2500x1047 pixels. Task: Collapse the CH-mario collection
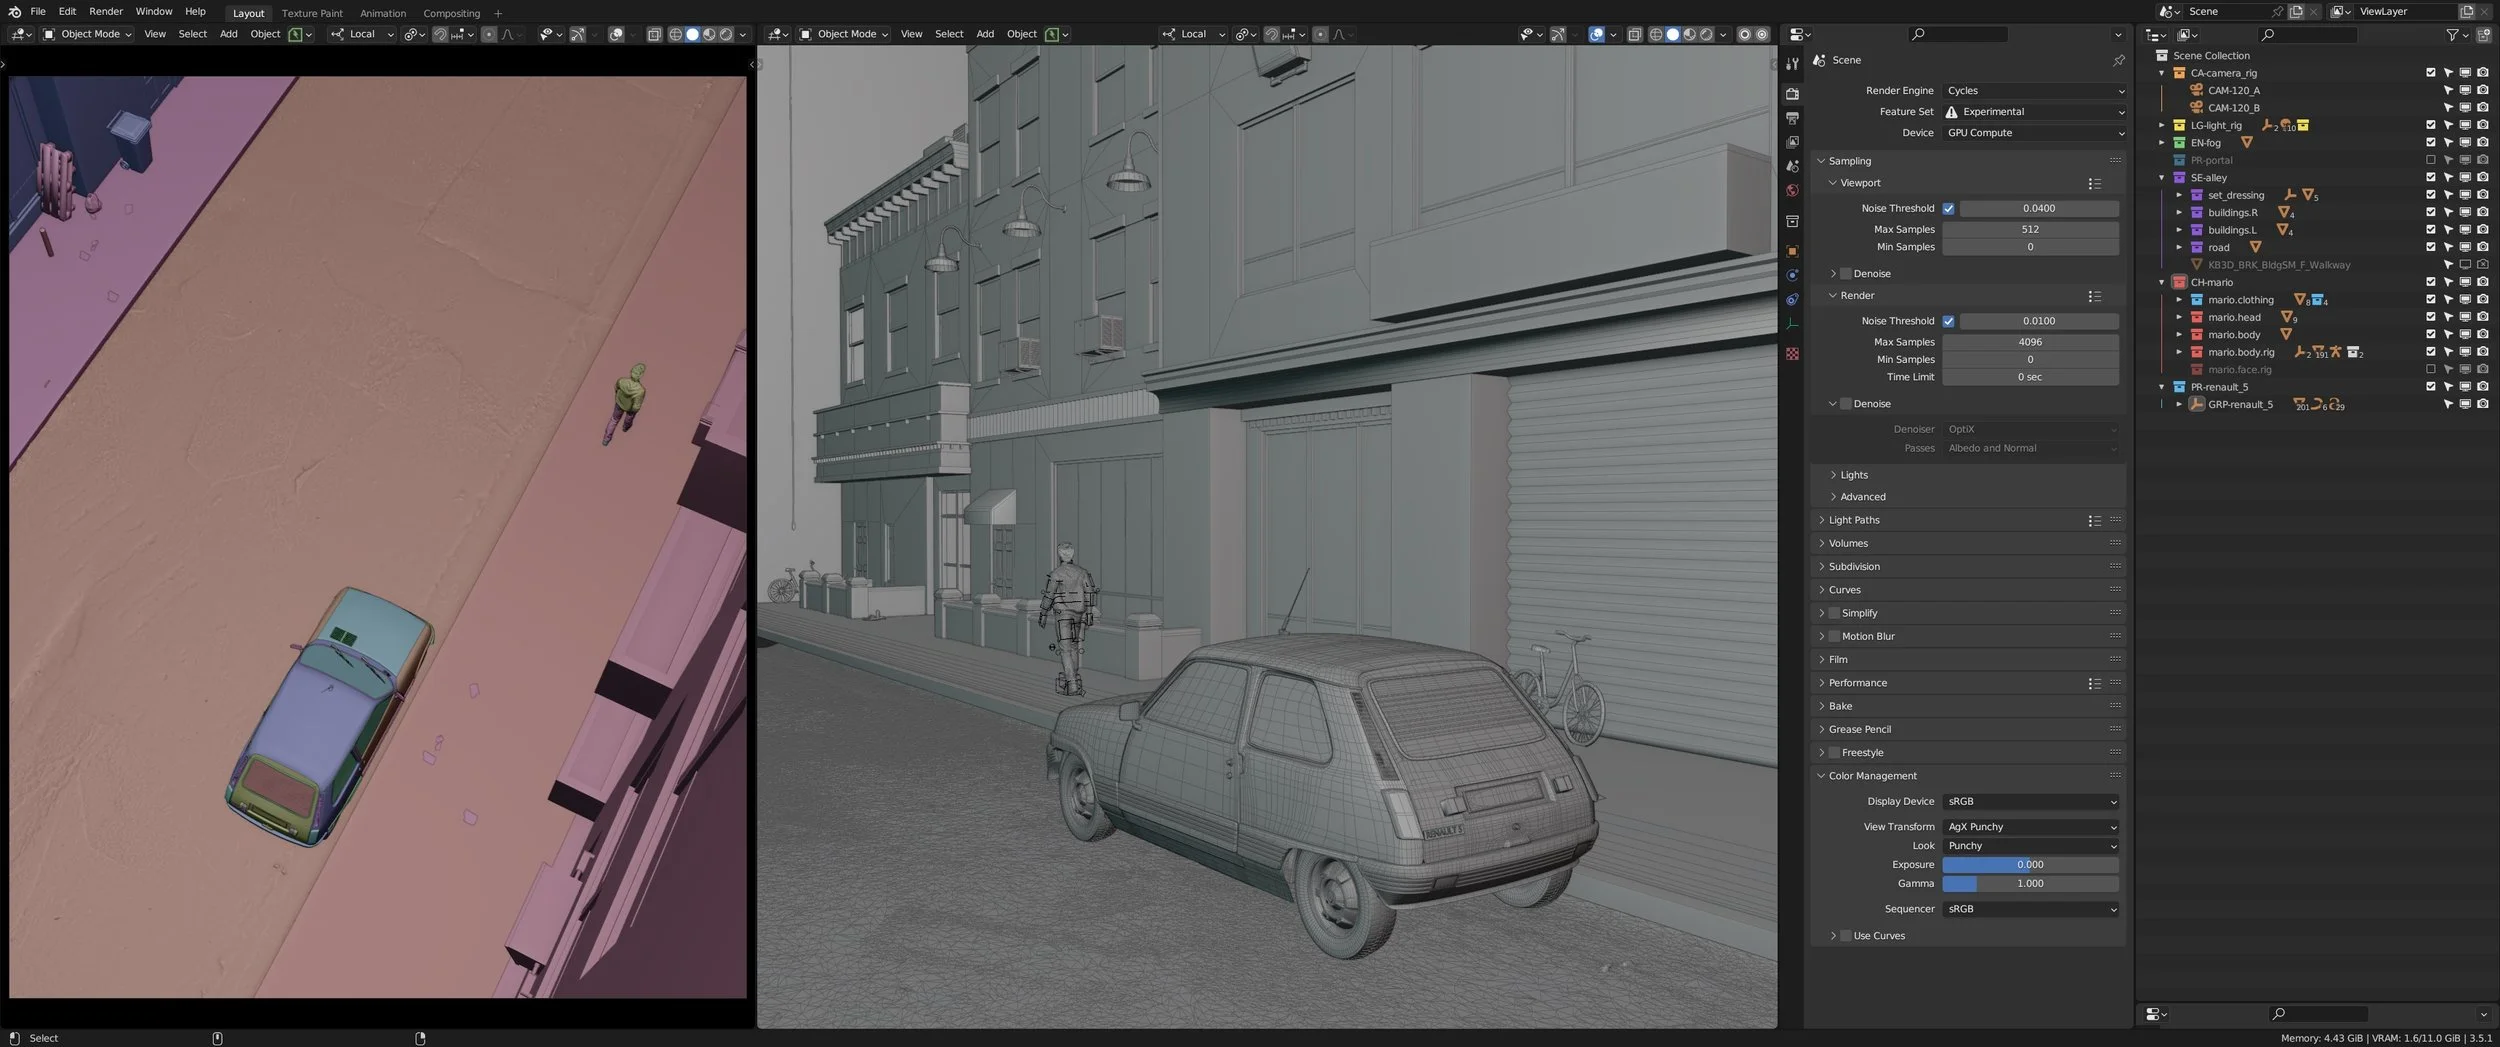pyautogui.click(x=2162, y=282)
